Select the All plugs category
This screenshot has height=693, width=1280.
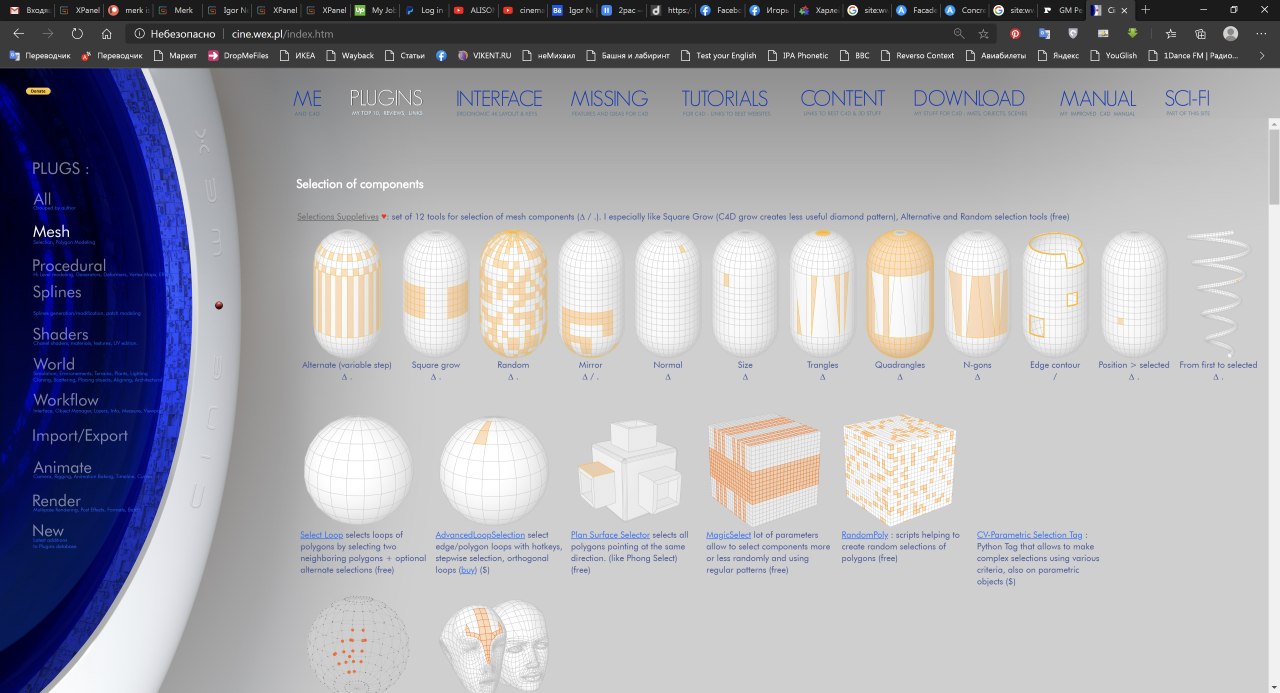click(42, 199)
